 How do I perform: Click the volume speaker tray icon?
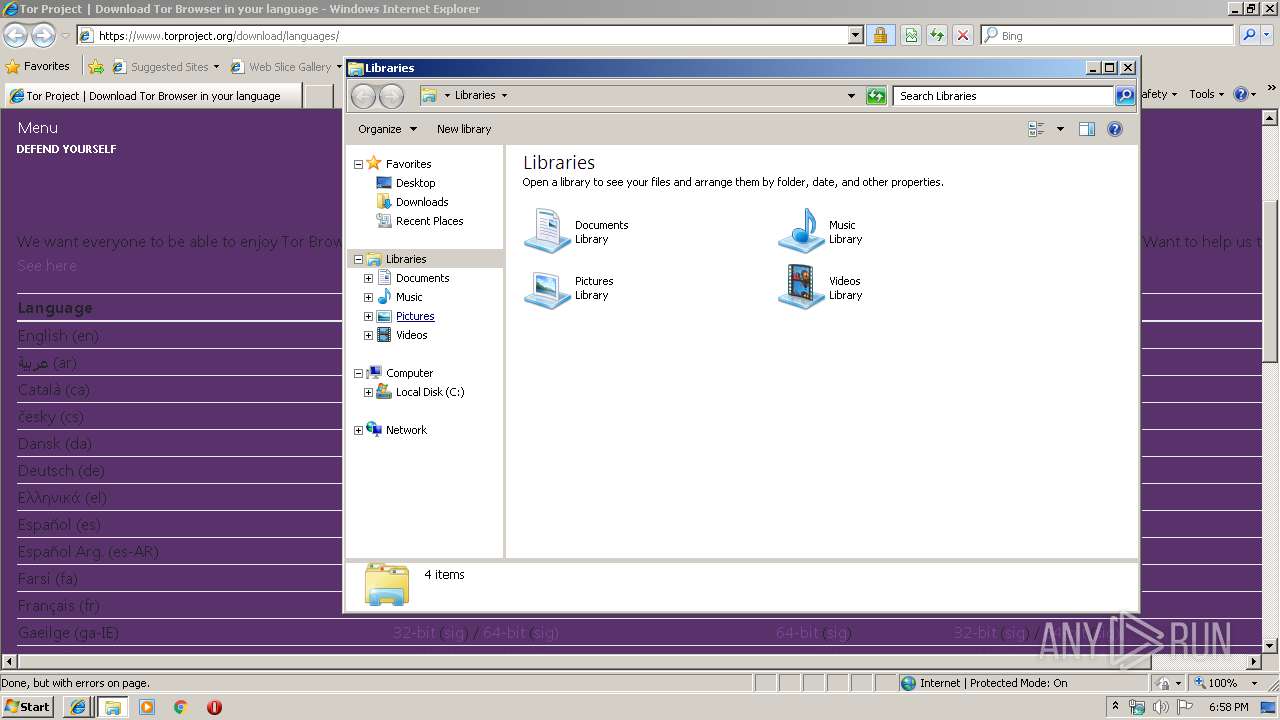click(x=1160, y=707)
